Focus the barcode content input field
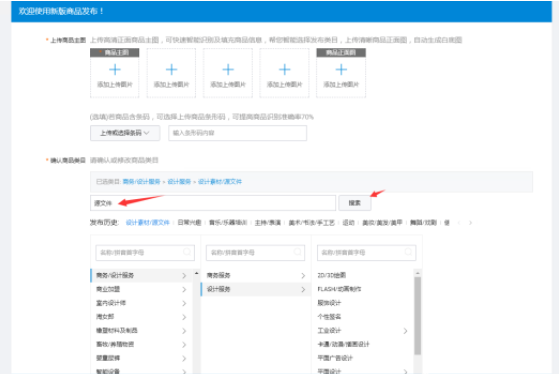The height and width of the screenshot is (374, 559). pos(237,133)
